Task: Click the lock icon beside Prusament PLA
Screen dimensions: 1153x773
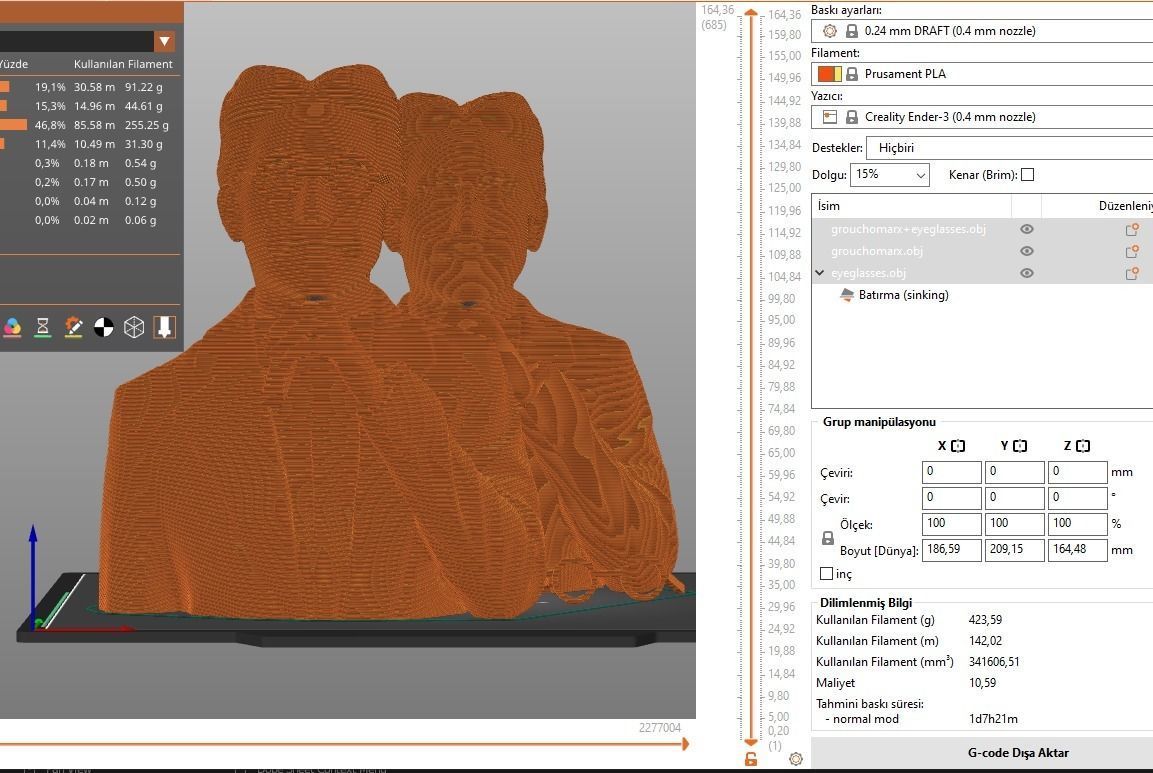Action: click(x=852, y=74)
